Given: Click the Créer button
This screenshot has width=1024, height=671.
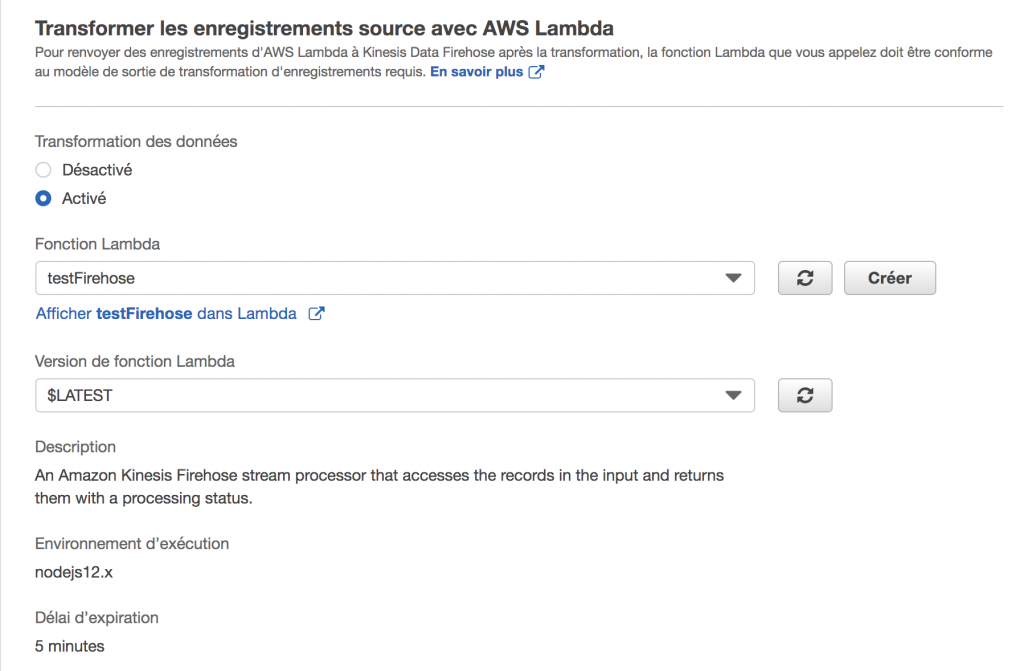Looking at the screenshot, I should [x=889, y=277].
